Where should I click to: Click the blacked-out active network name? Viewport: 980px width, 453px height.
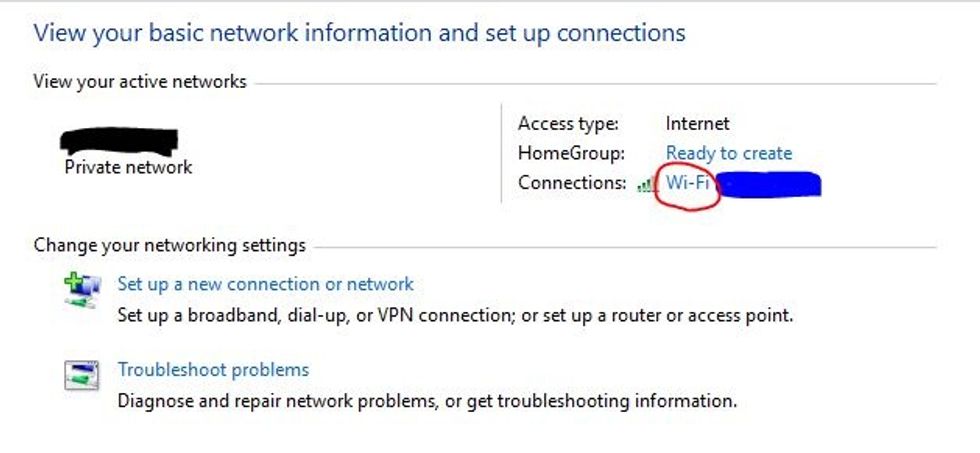coord(119,140)
